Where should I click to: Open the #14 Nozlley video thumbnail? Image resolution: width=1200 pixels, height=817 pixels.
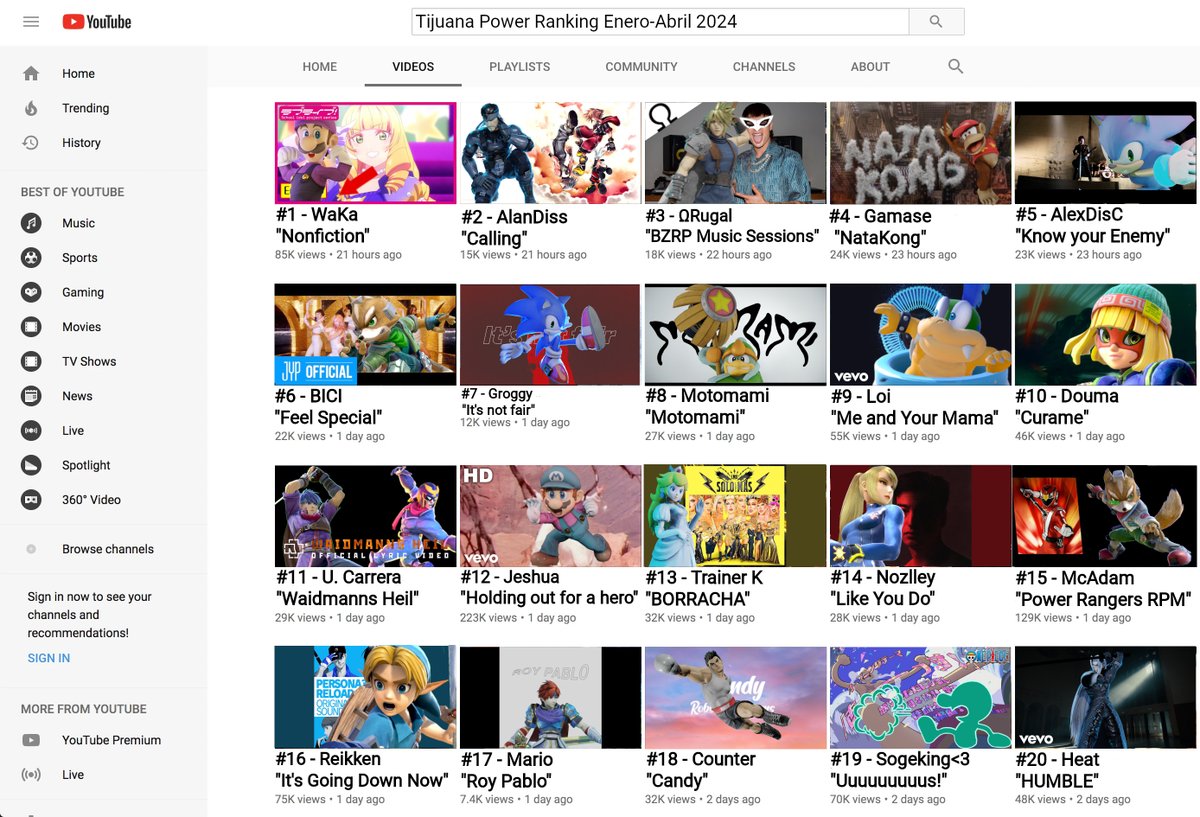pyautogui.click(x=920, y=516)
